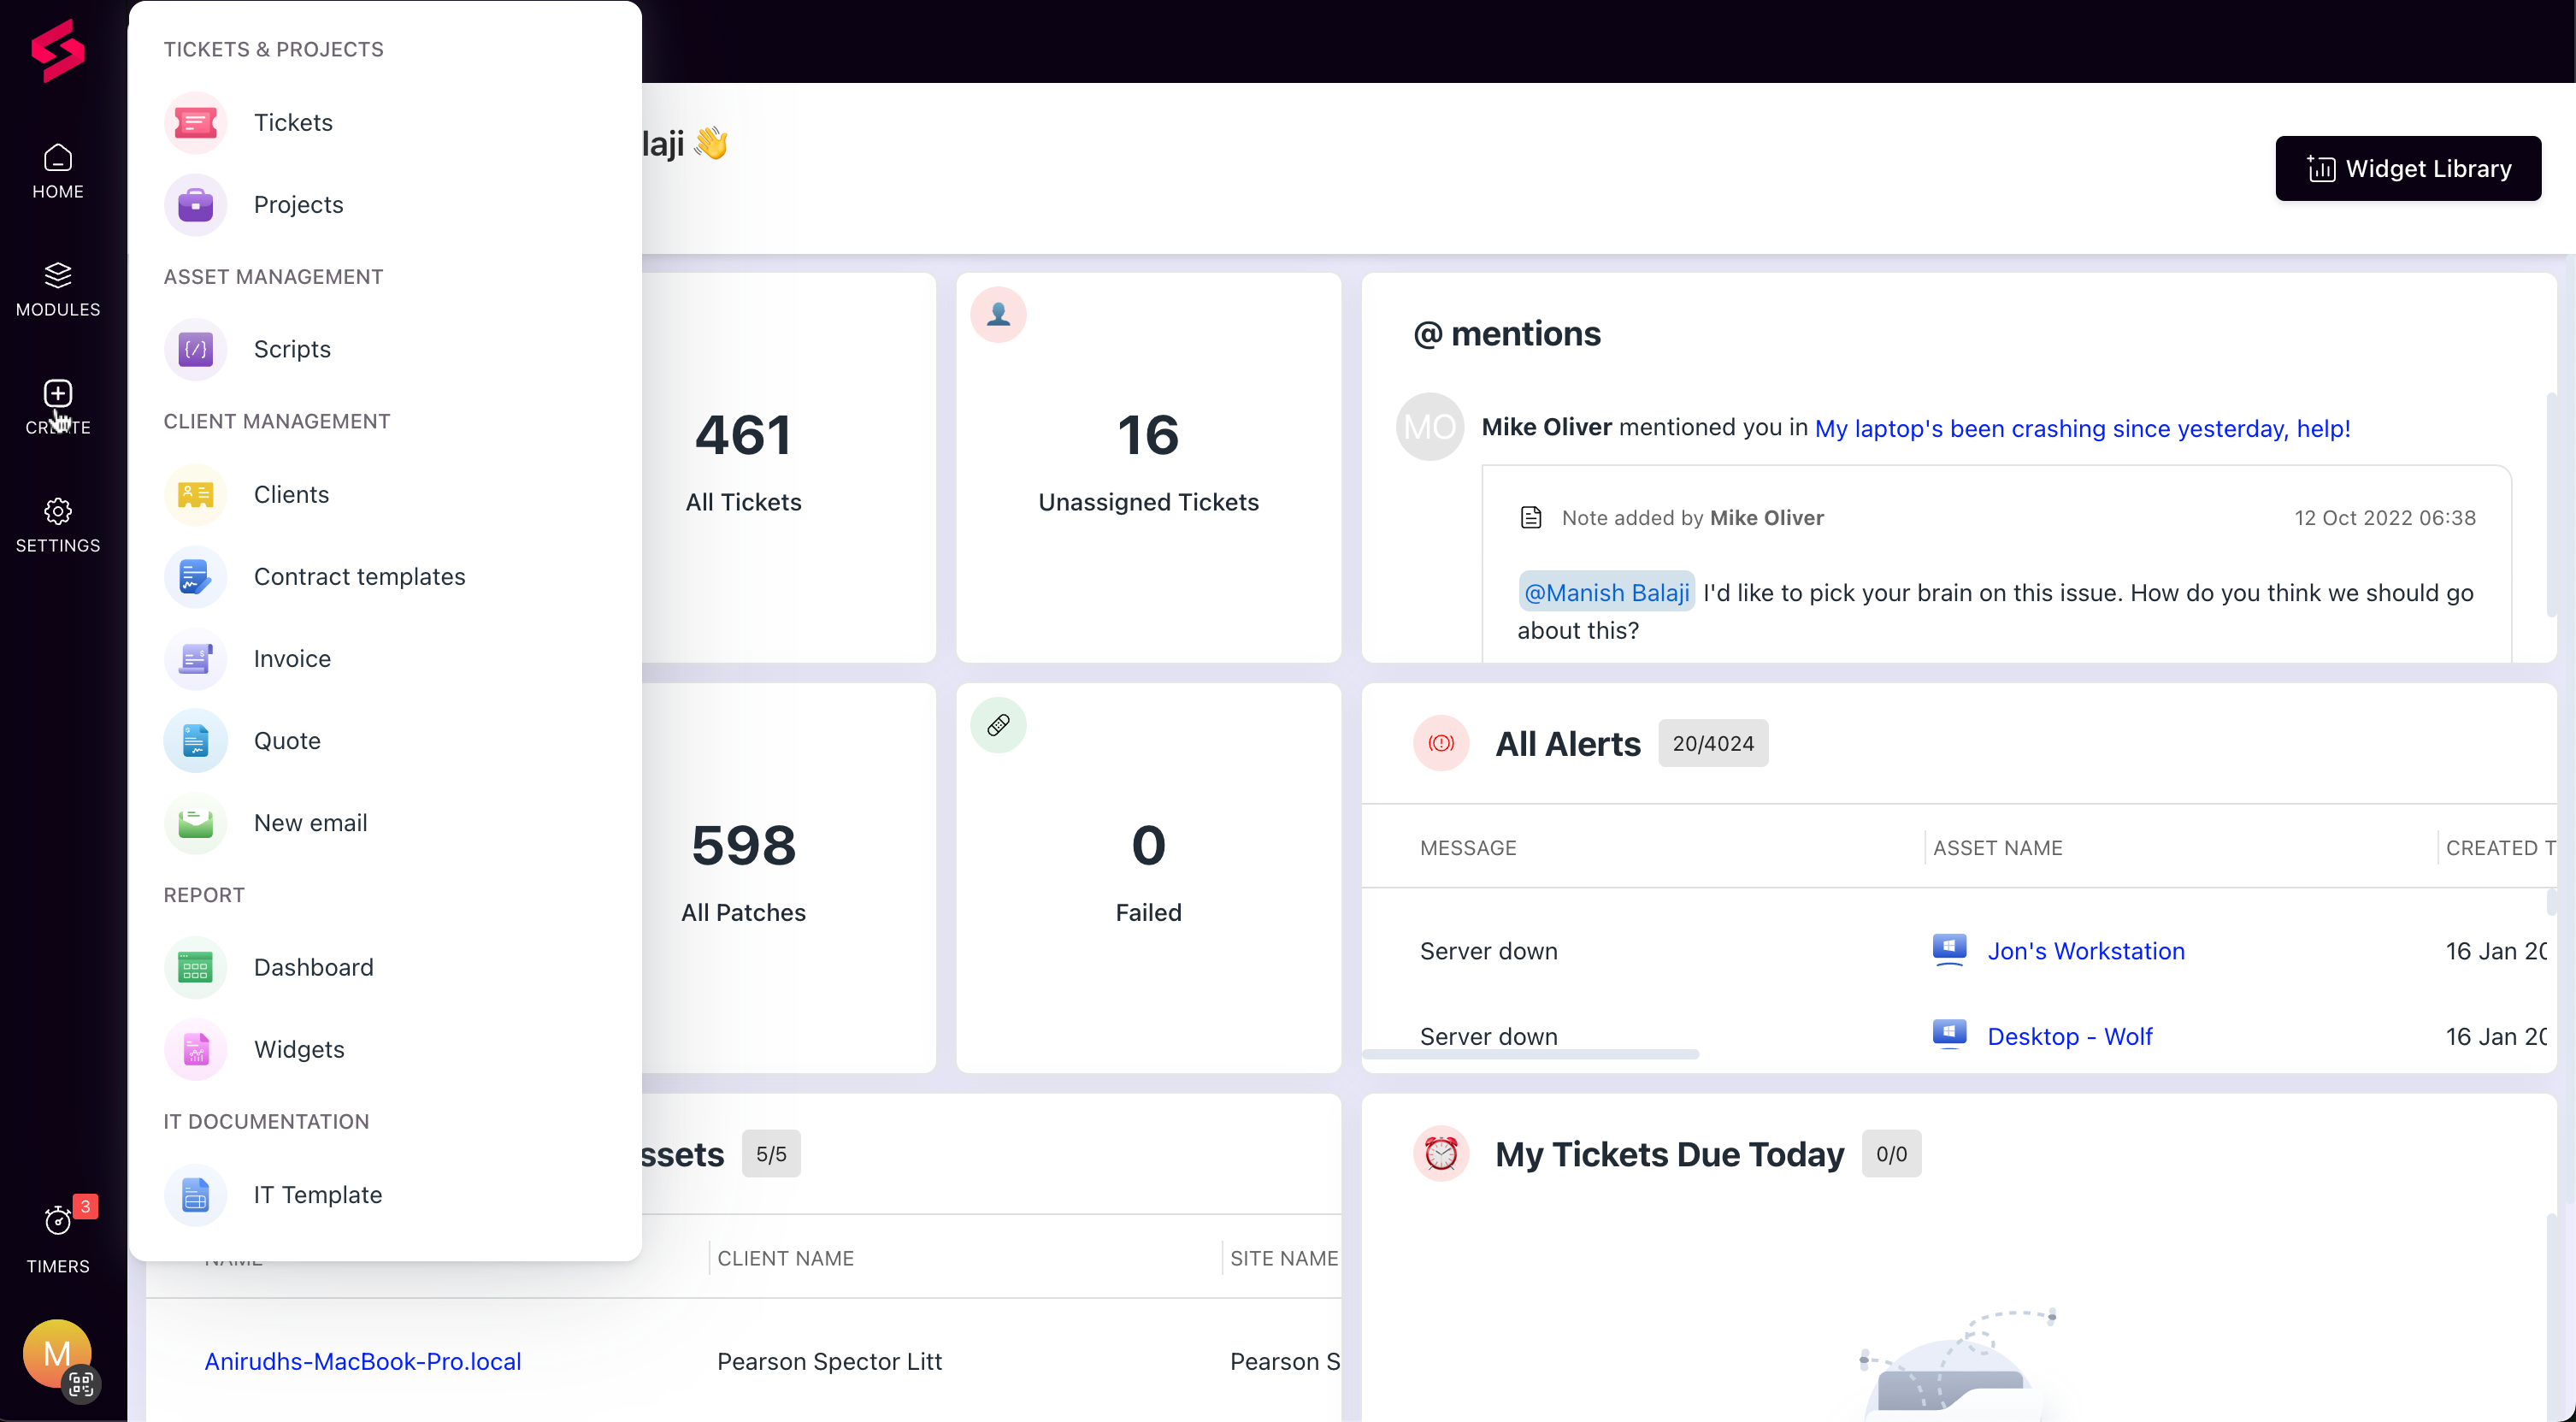Open the Timers stopwatch icon
Screen dimensions: 2576x1422
[58, 1220]
